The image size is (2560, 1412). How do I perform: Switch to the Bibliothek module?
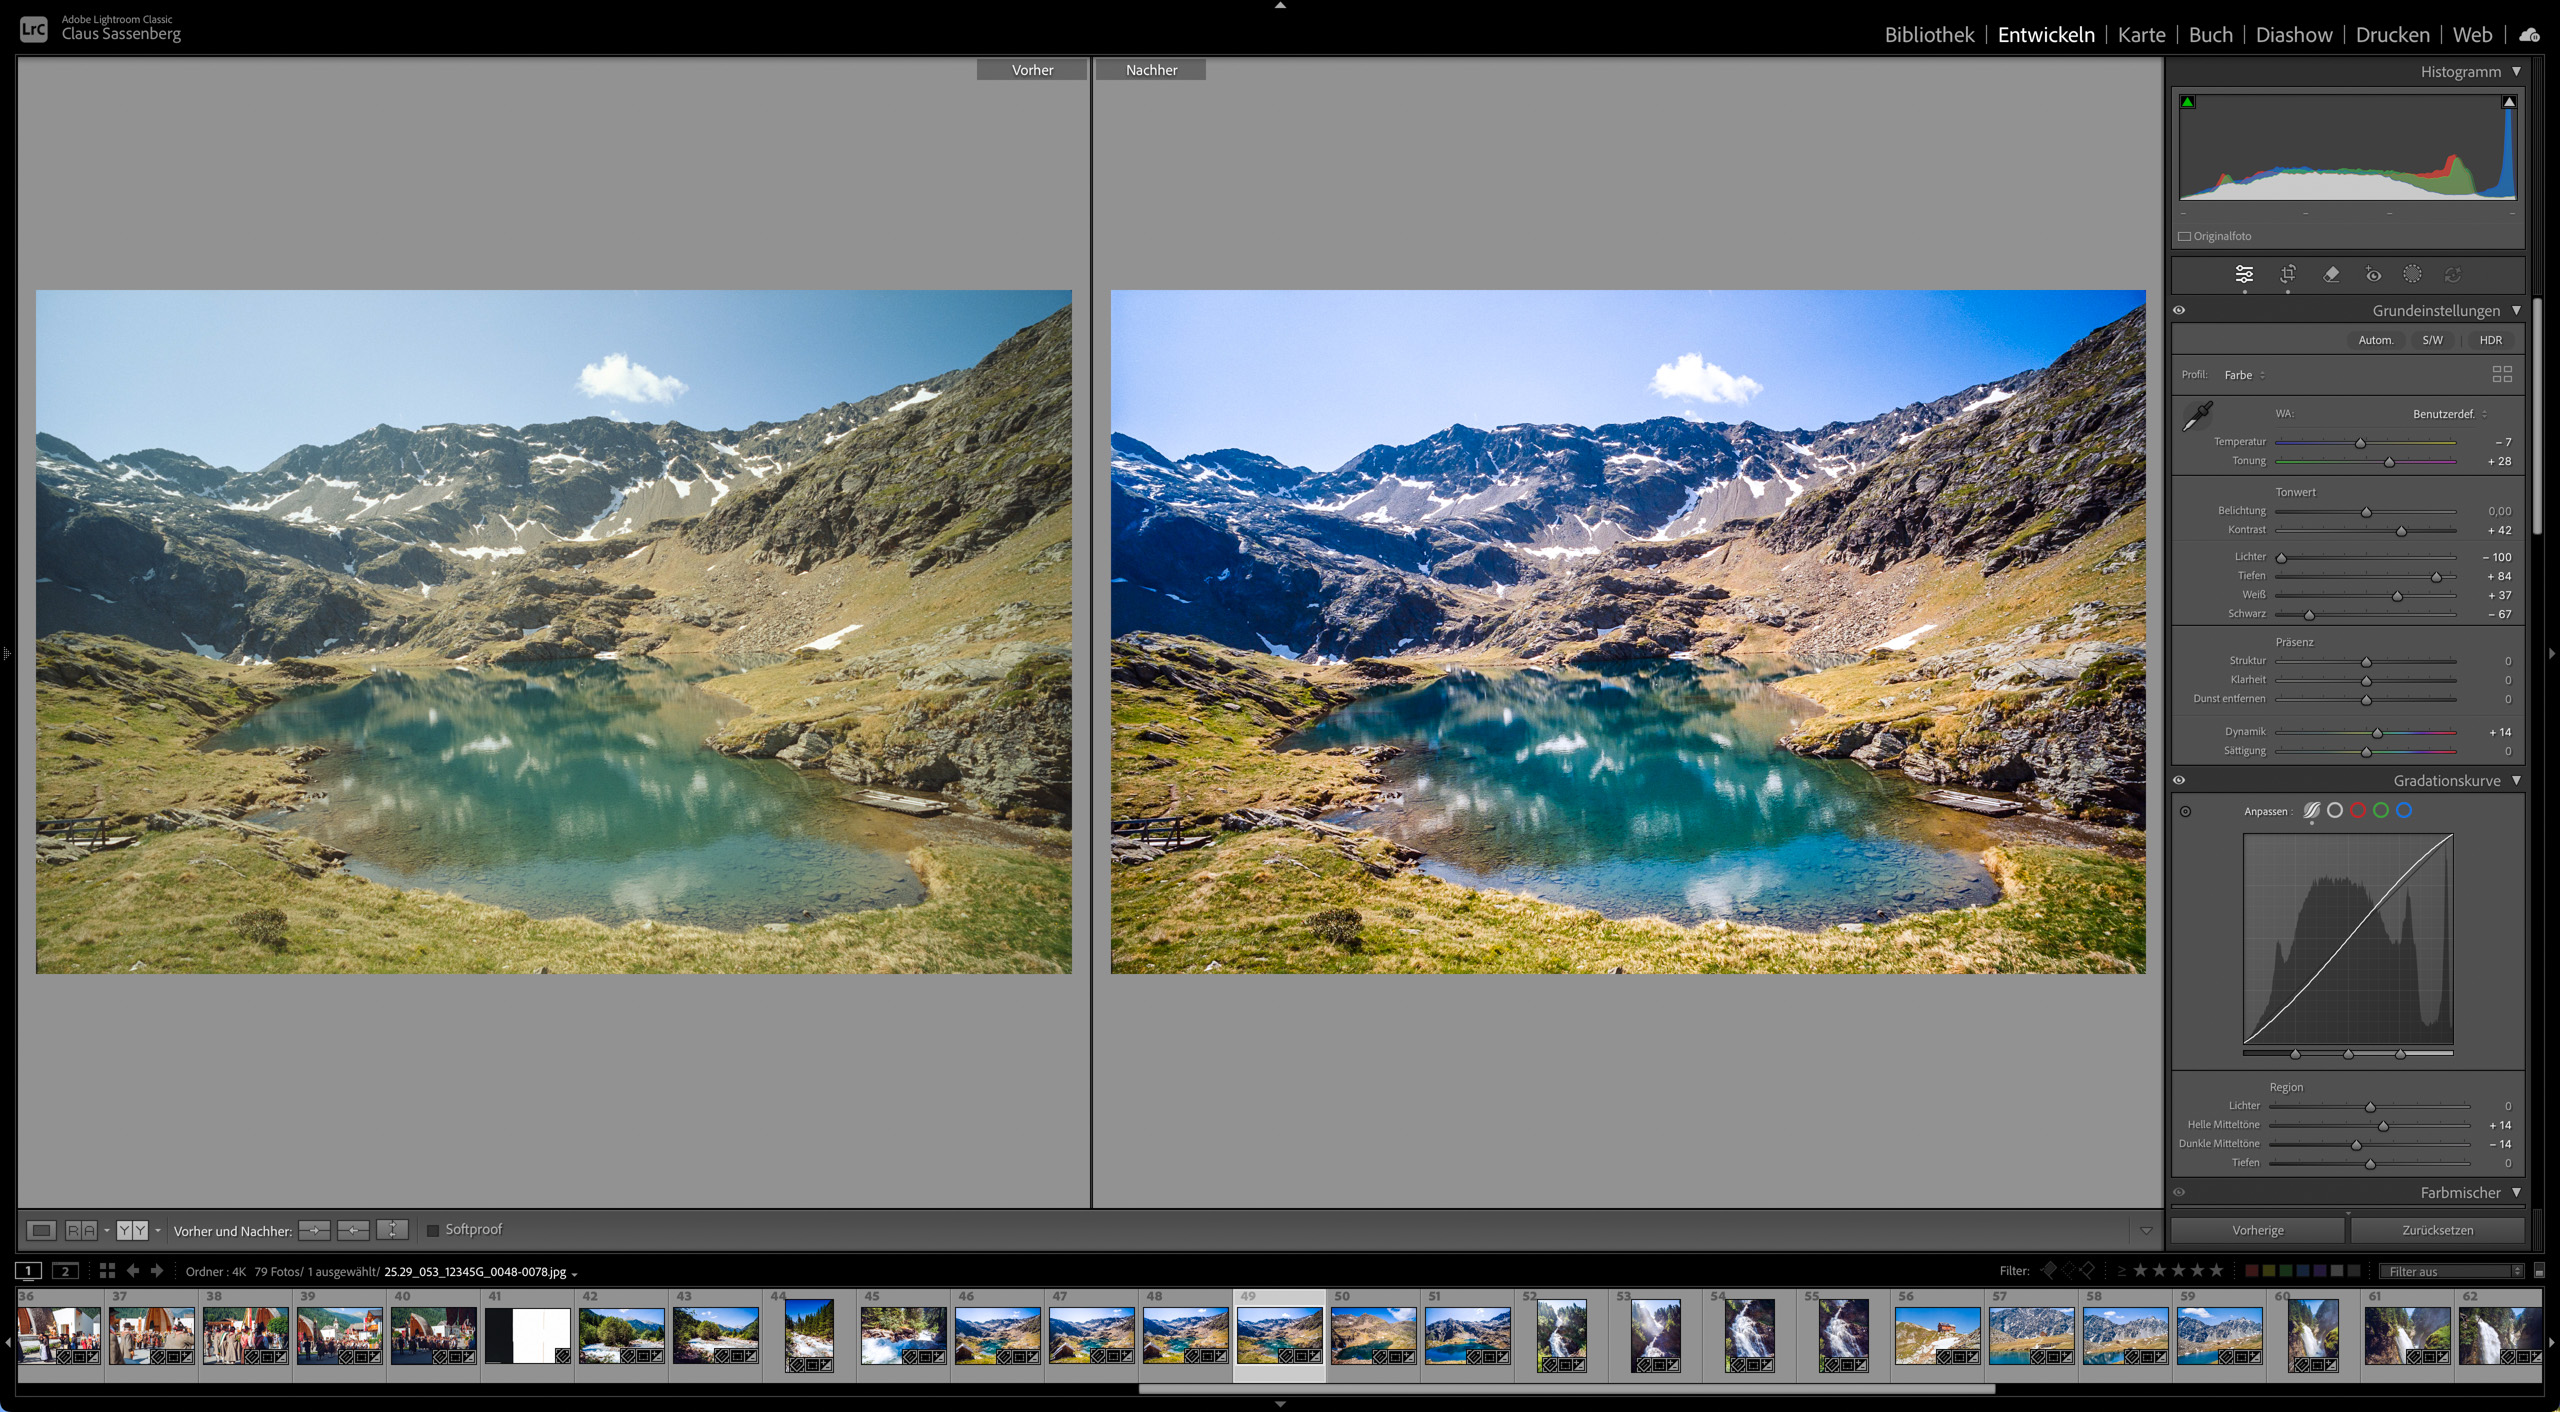1929,35
